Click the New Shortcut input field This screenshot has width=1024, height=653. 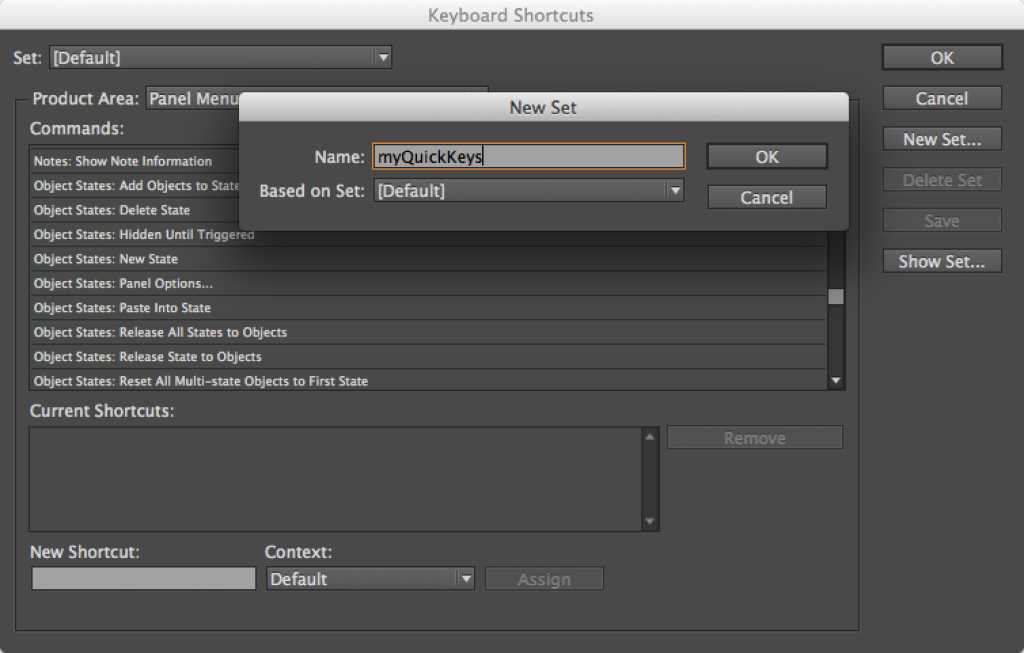point(143,579)
